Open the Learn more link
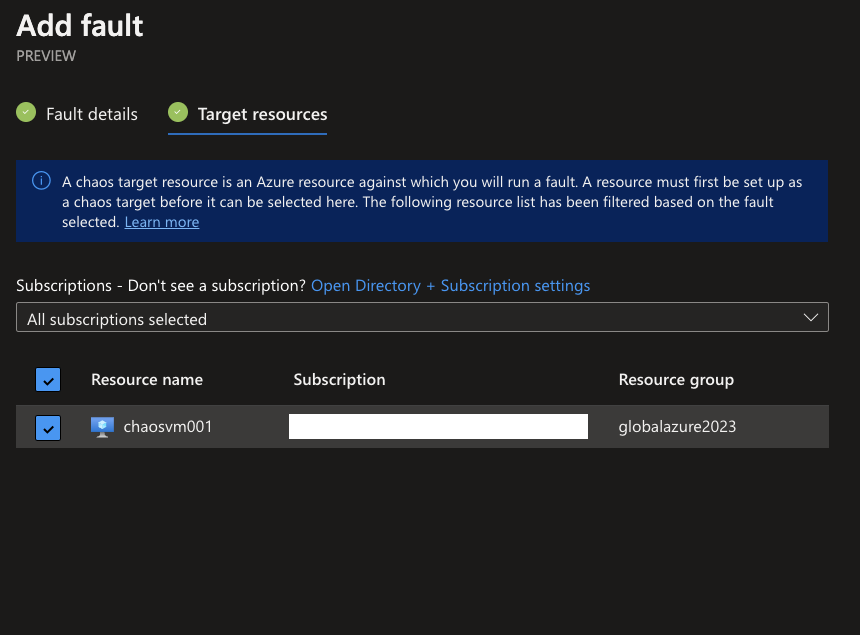This screenshot has height=635, width=860. point(162,222)
